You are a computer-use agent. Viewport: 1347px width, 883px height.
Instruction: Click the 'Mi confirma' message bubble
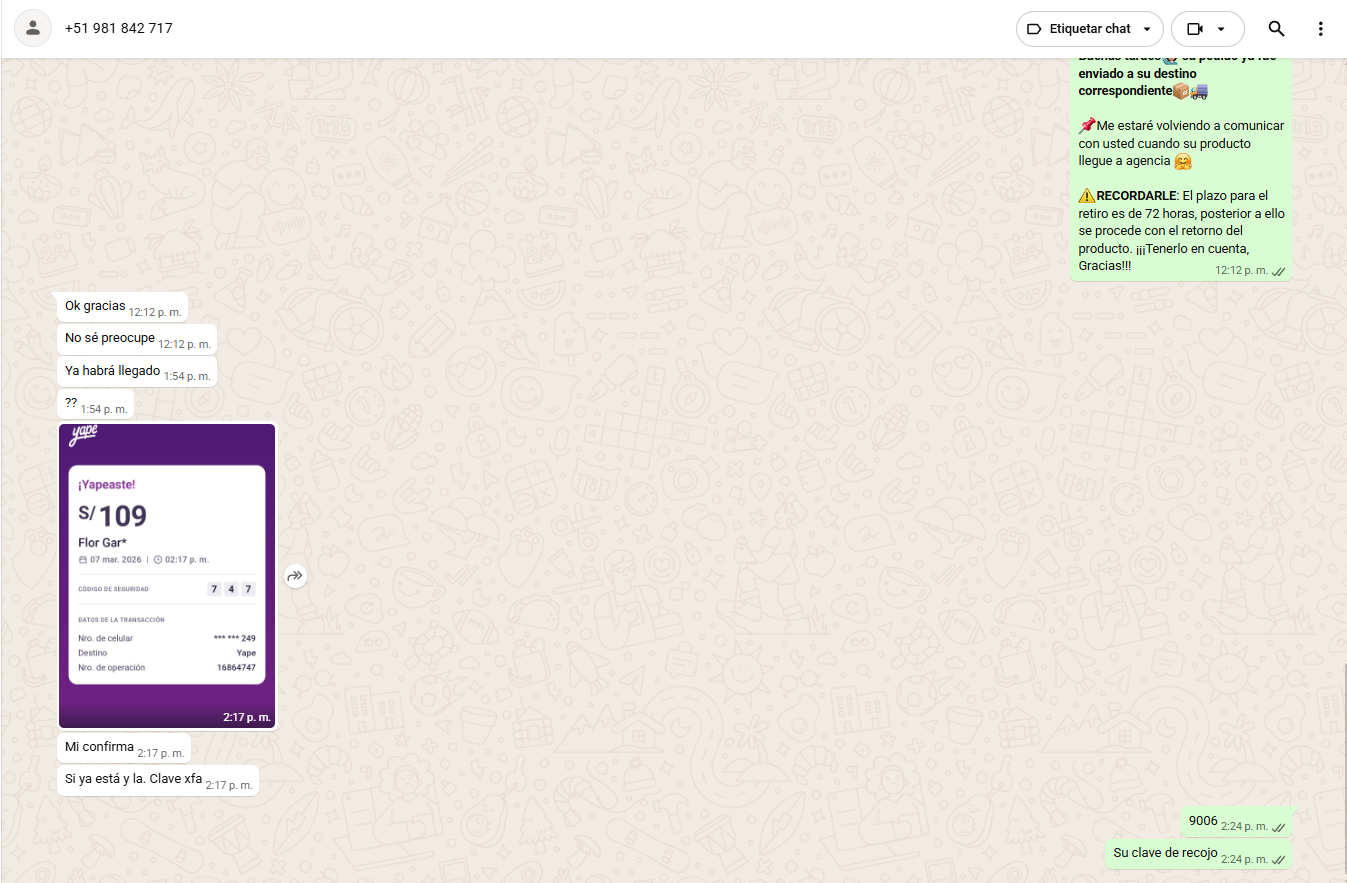point(100,747)
